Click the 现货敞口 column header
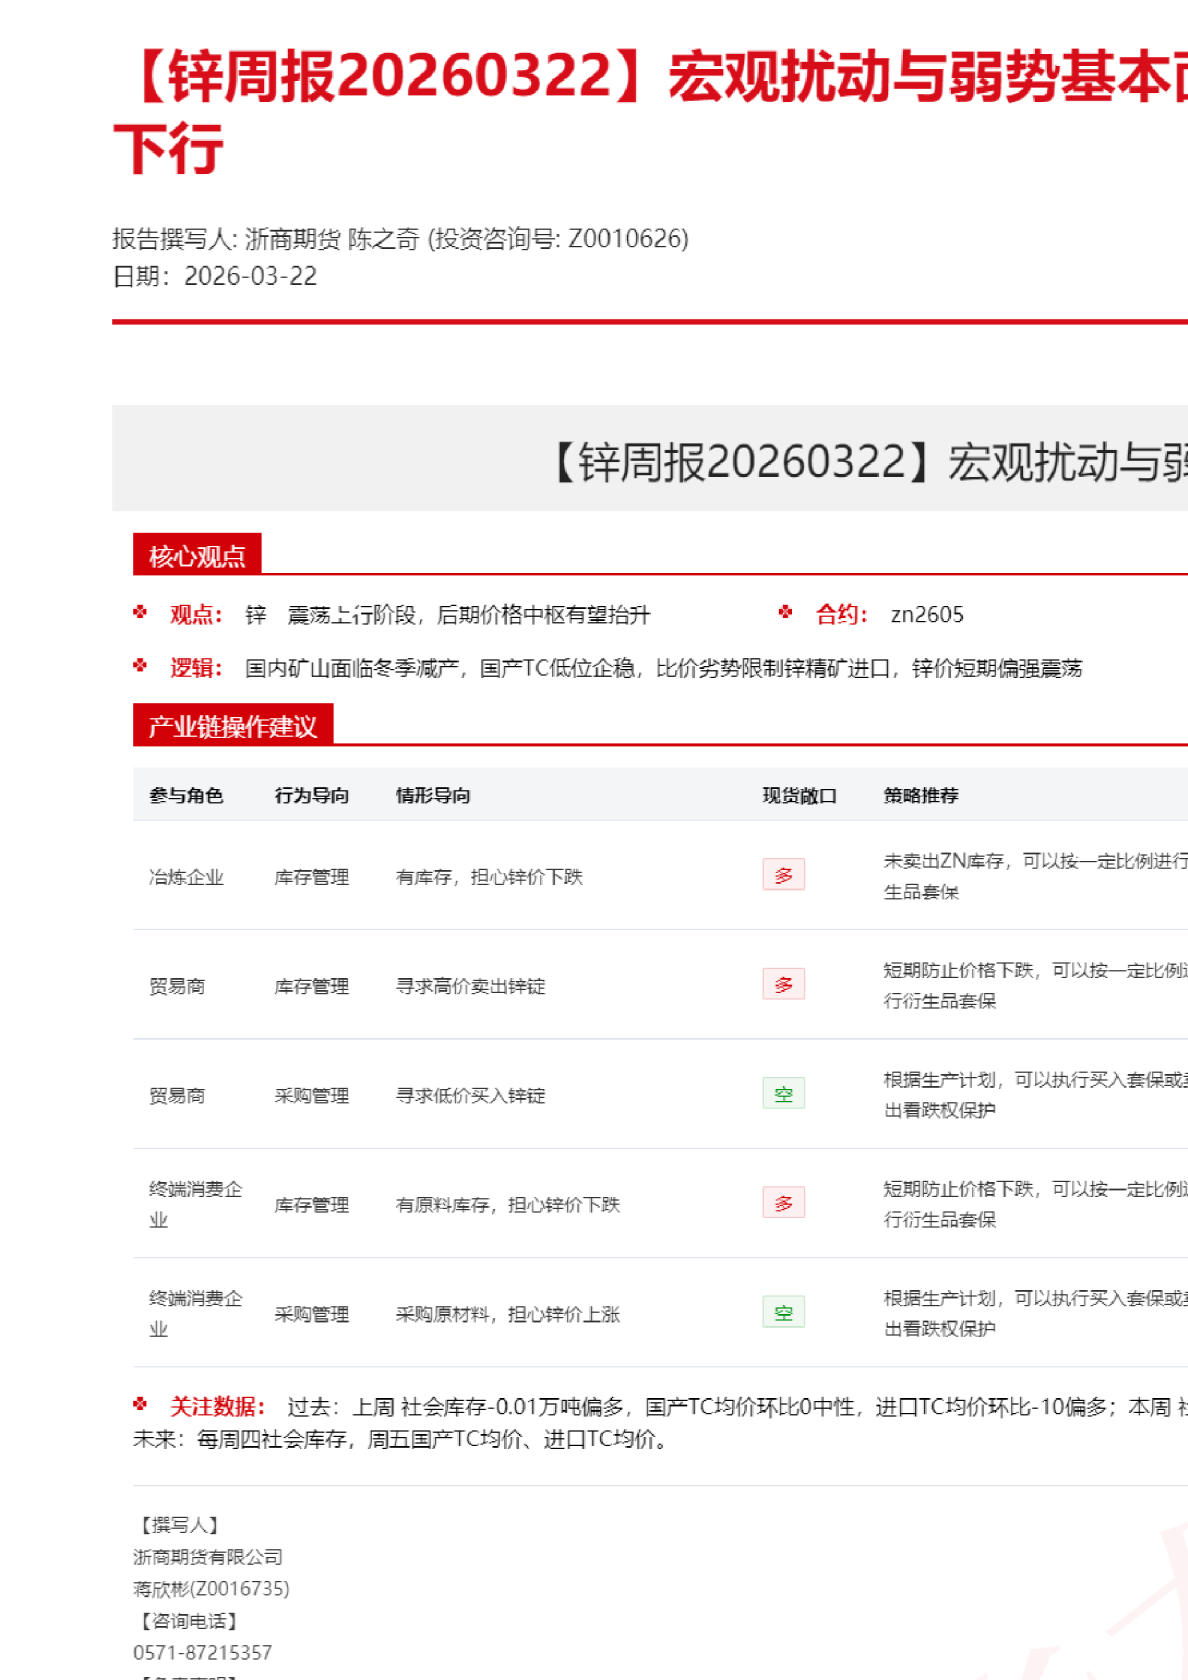The height and width of the screenshot is (1680, 1188). [x=800, y=795]
